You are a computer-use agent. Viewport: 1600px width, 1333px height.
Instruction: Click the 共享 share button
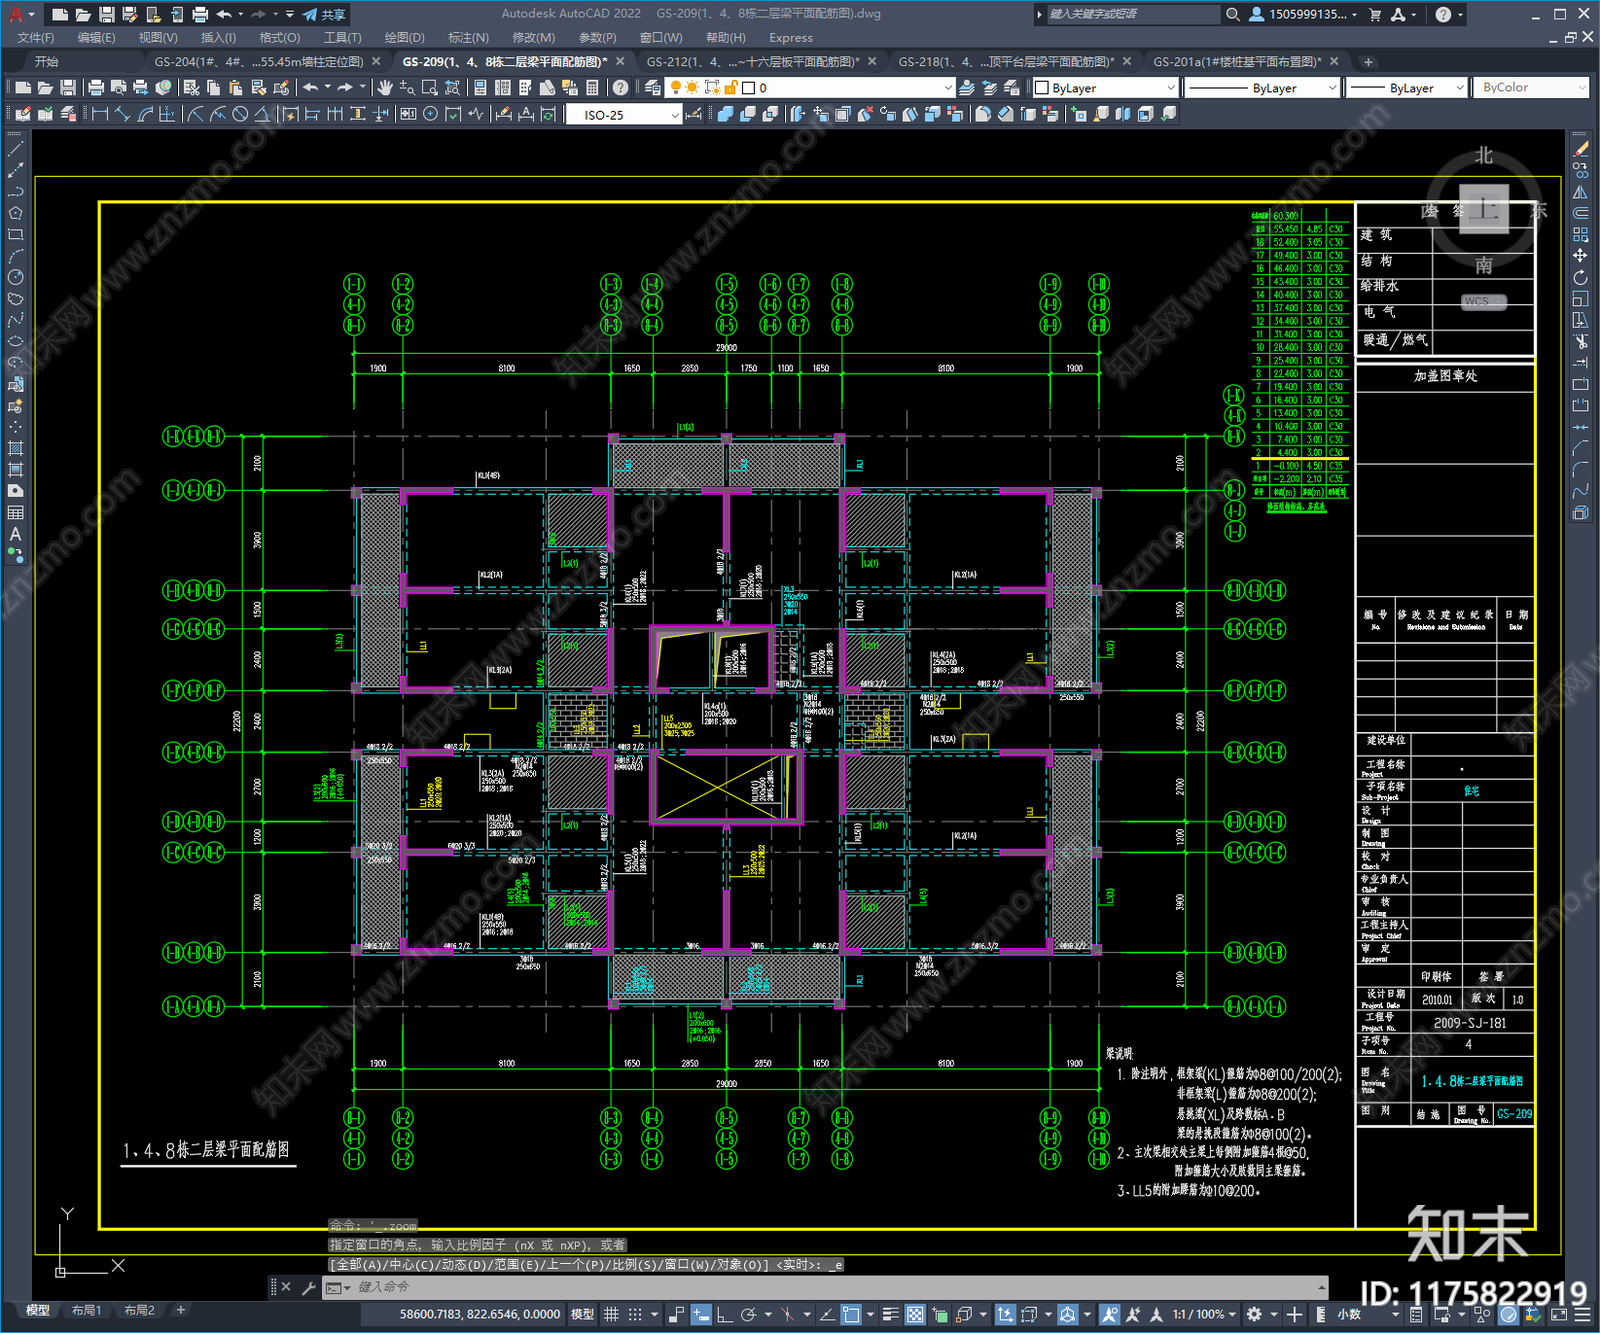tap(324, 14)
